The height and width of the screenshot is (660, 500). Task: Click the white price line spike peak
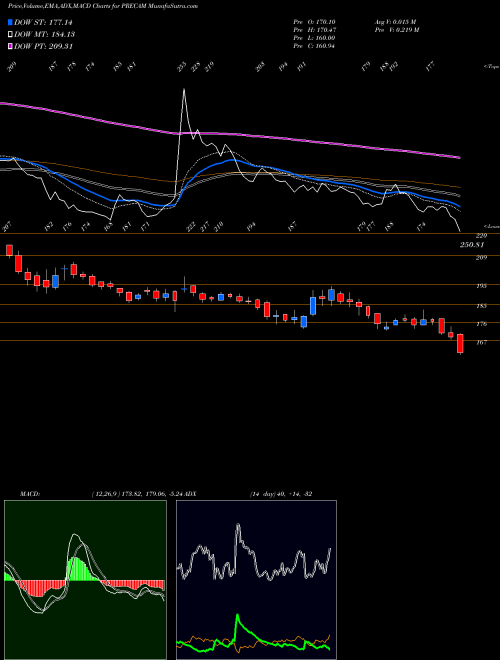point(184,90)
